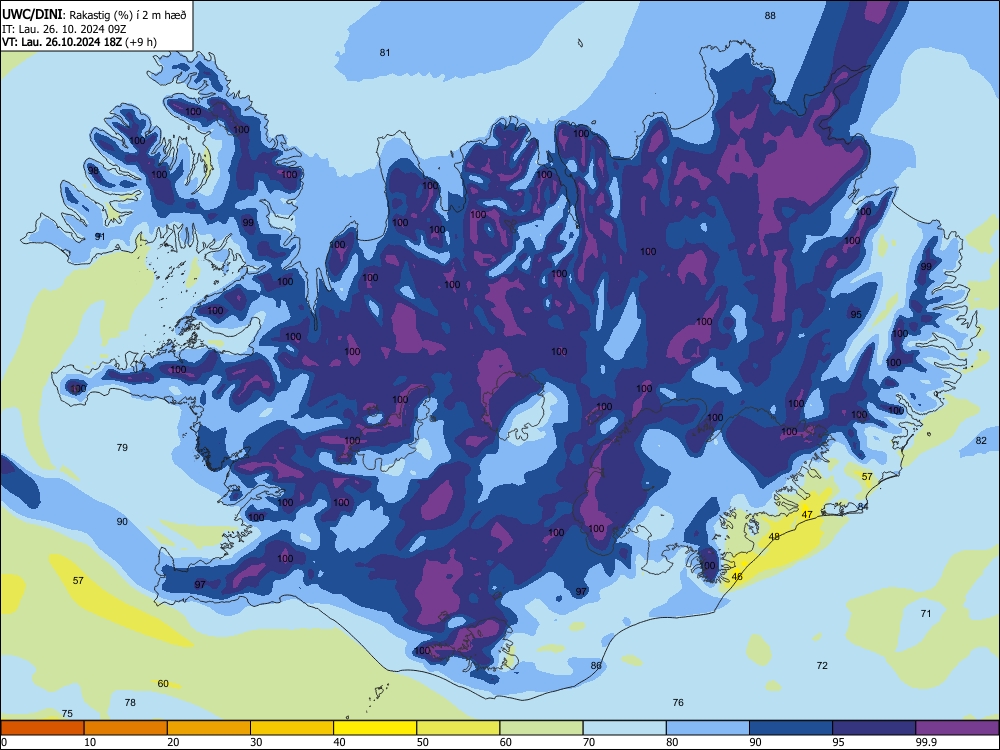Click the map value '75' in the bottom-left corner
This screenshot has width=1000, height=750.
tap(67, 714)
